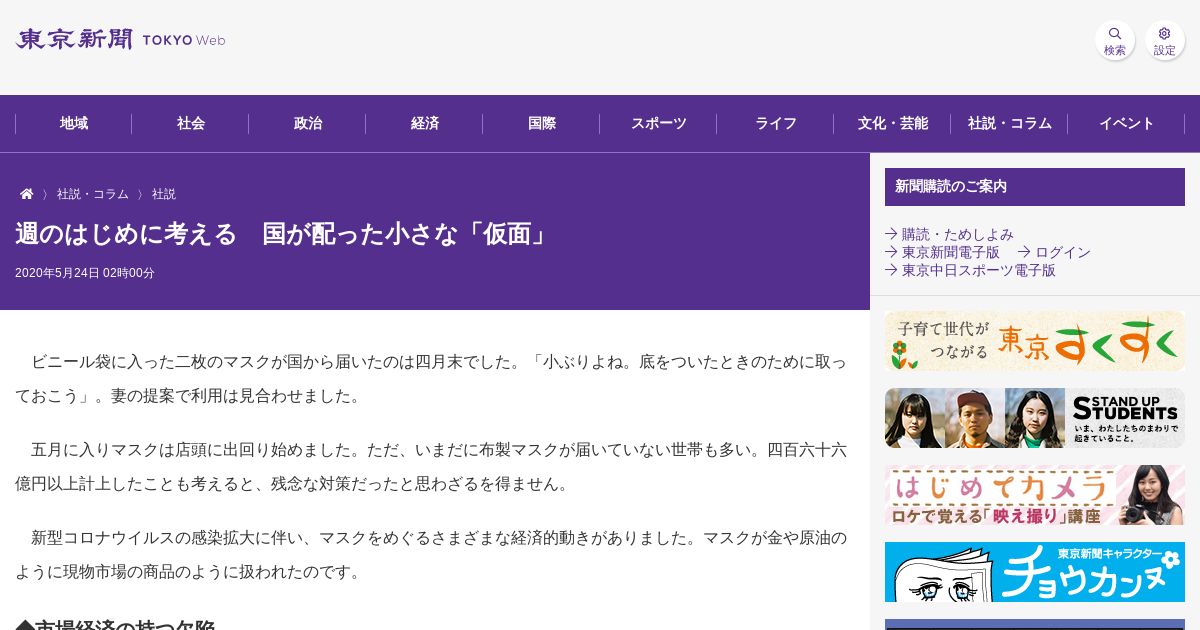Screen dimensions: 1200x630
Task: Open the 地域 navigation menu
Action: click(74, 124)
